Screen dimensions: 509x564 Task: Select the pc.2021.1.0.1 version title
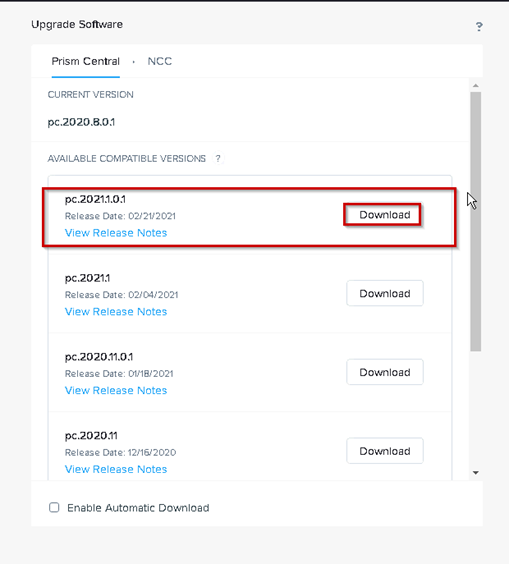pos(95,199)
